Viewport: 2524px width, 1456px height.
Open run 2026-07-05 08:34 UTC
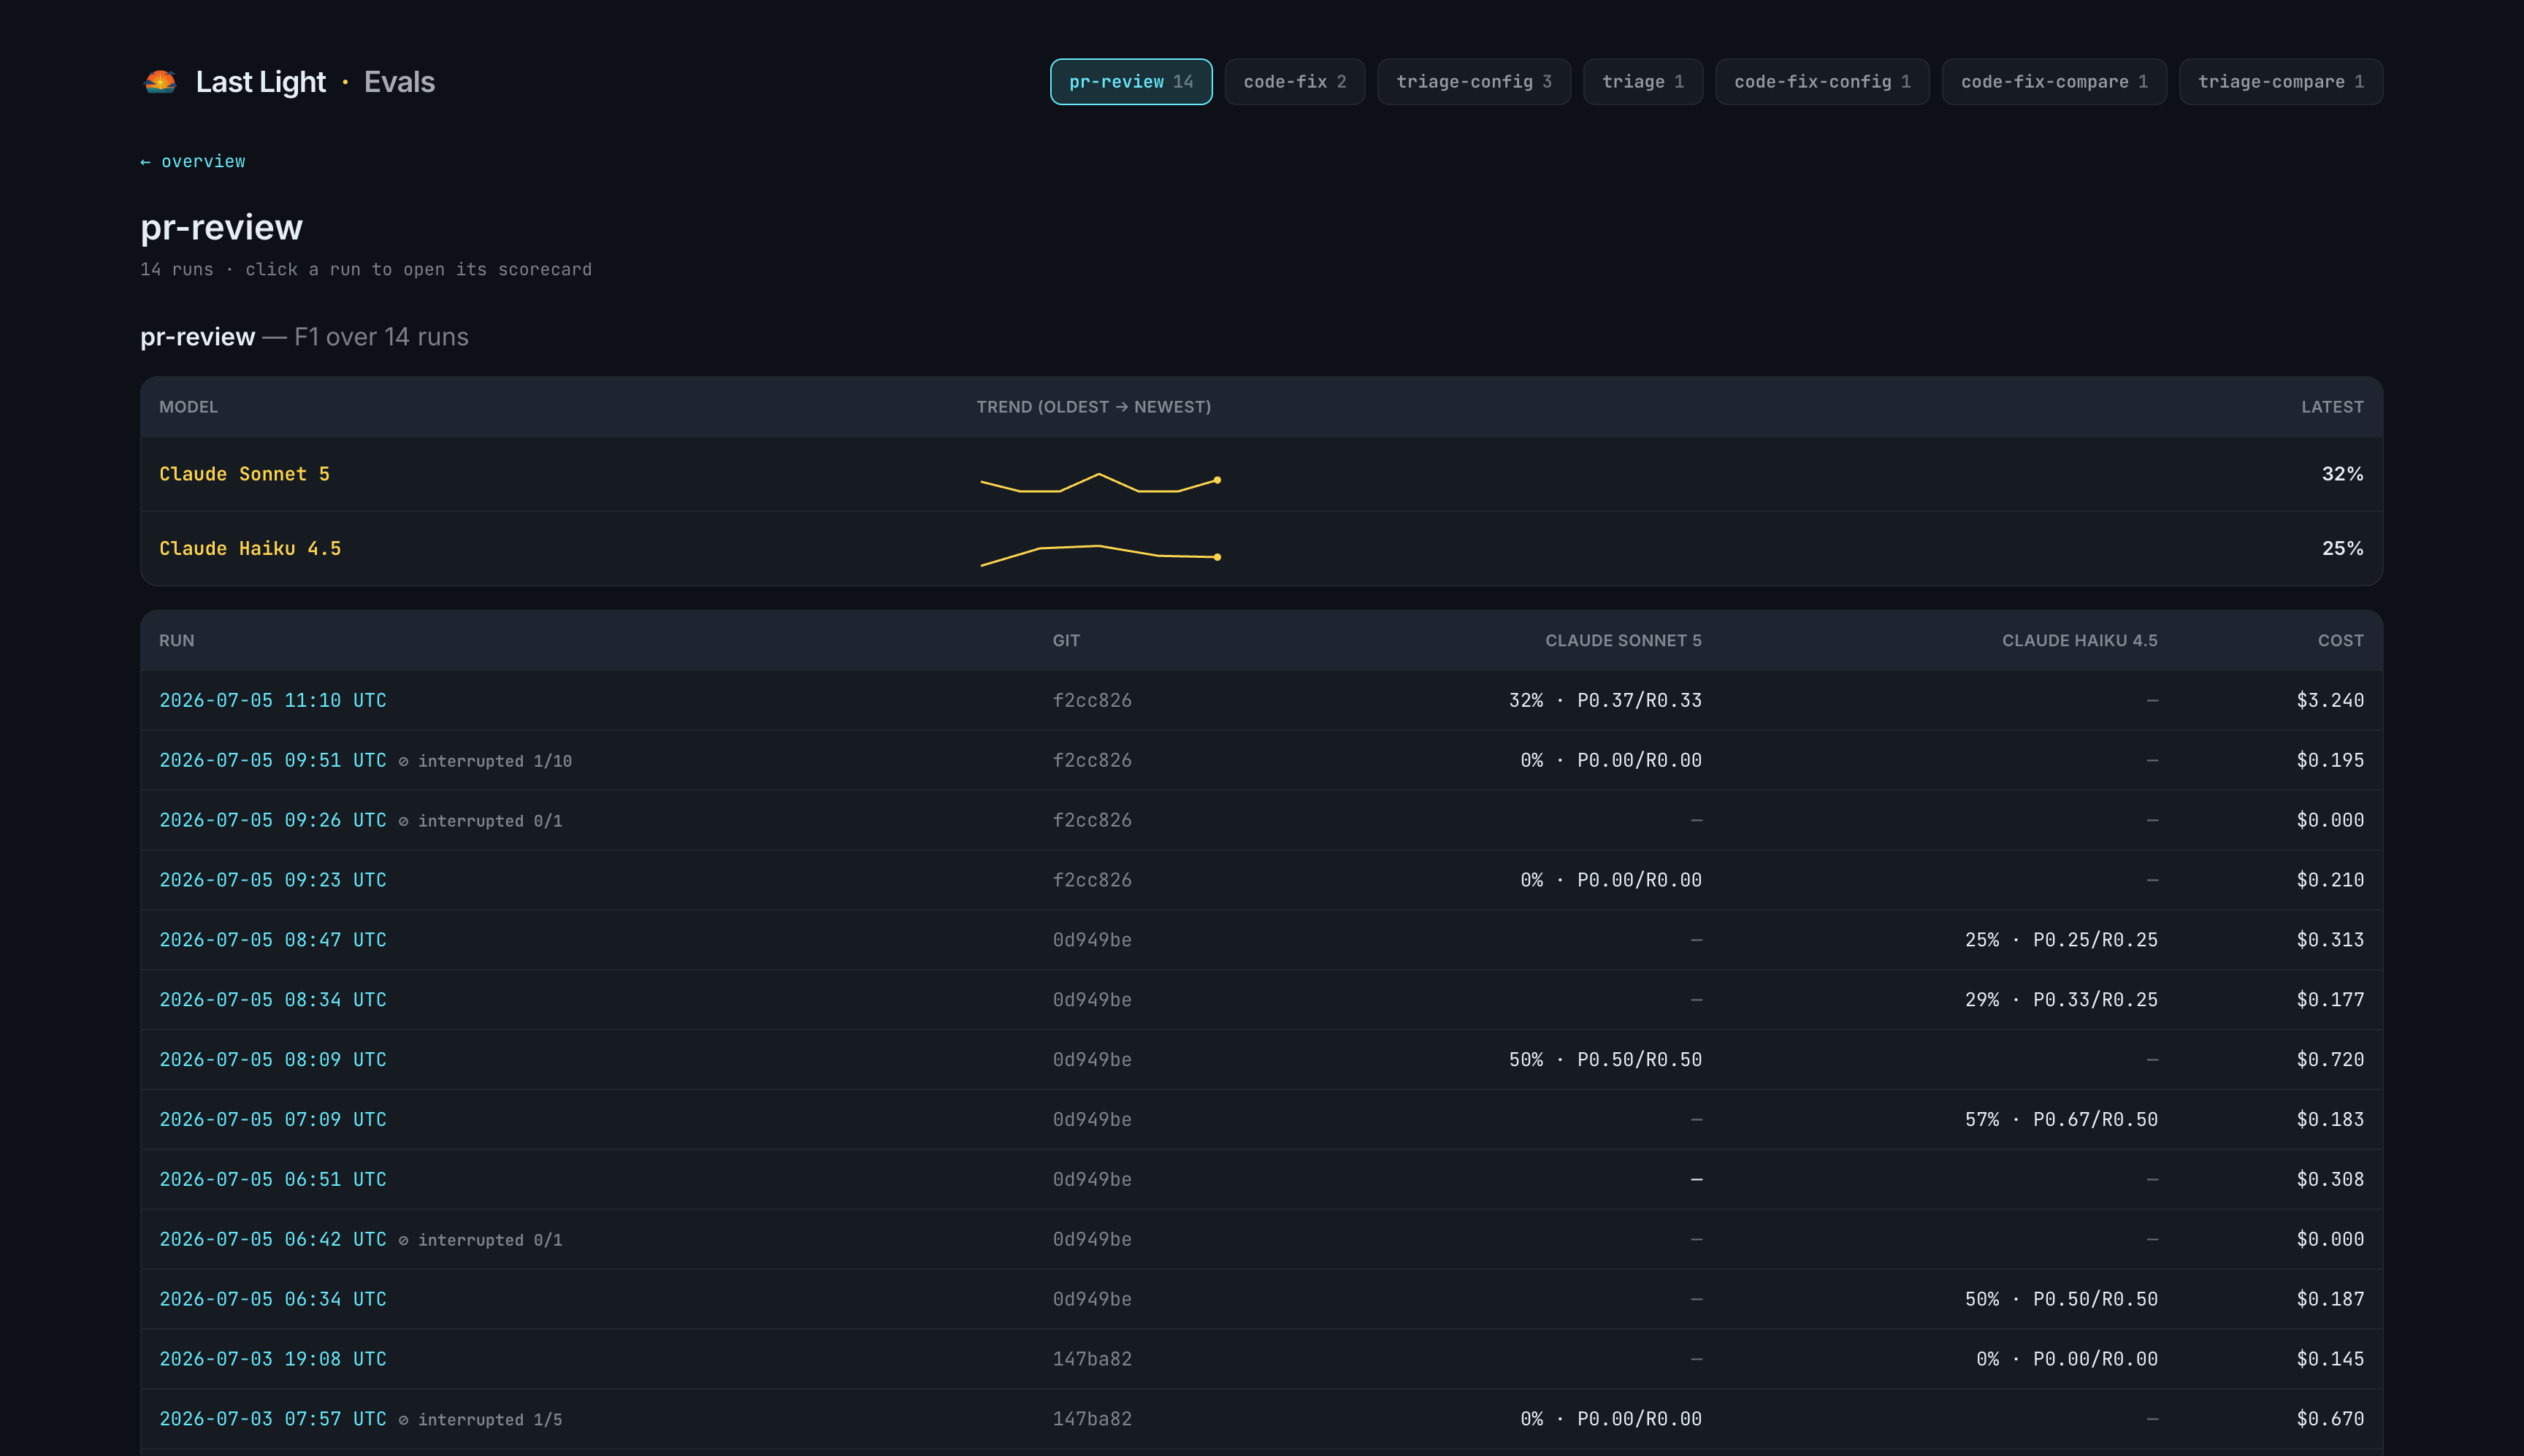[272, 1000]
